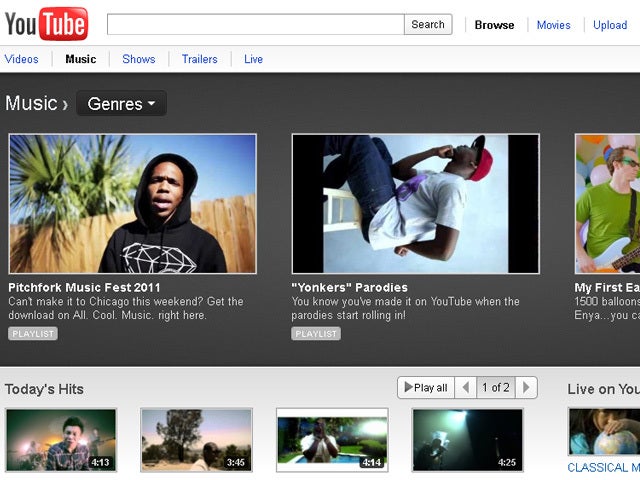
Task: Click the "1500 balloons" description text
Action: [x=607, y=308]
